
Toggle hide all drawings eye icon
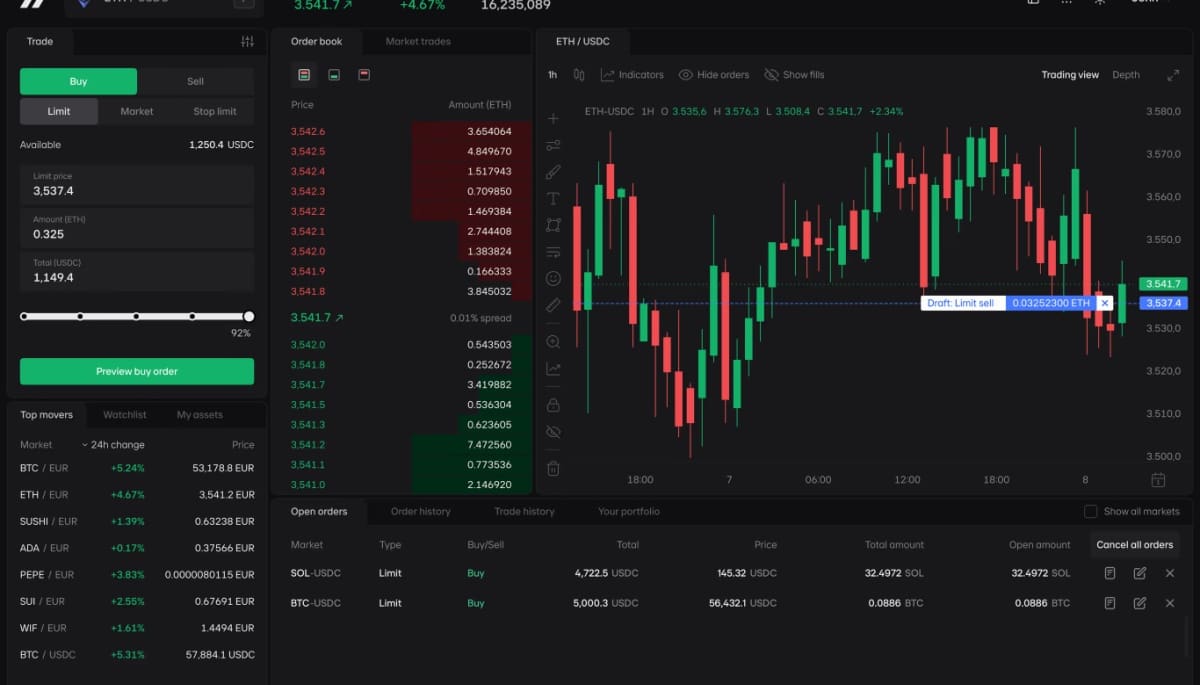553,432
